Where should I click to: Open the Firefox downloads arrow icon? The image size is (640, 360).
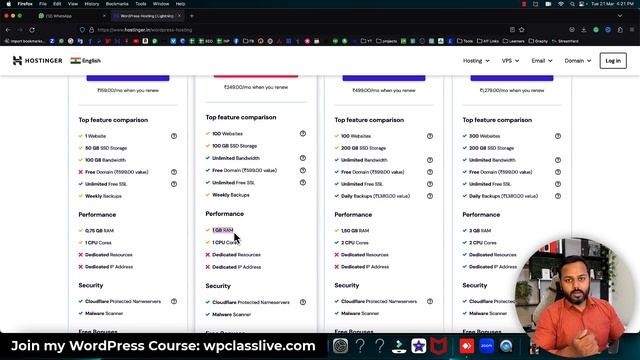[584, 30]
